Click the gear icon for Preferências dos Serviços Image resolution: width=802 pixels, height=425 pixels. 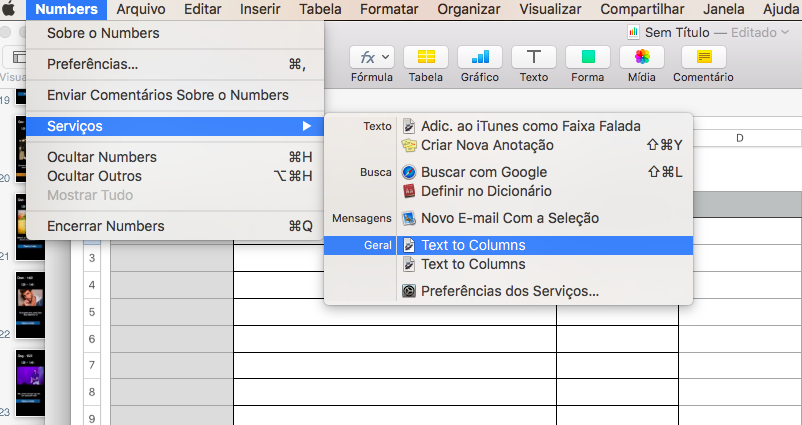pyautogui.click(x=409, y=291)
